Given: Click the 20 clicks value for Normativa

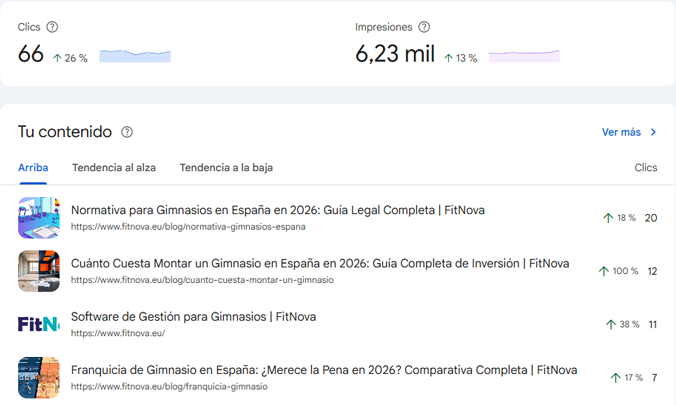Looking at the screenshot, I should pyautogui.click(x=651, y=218).
